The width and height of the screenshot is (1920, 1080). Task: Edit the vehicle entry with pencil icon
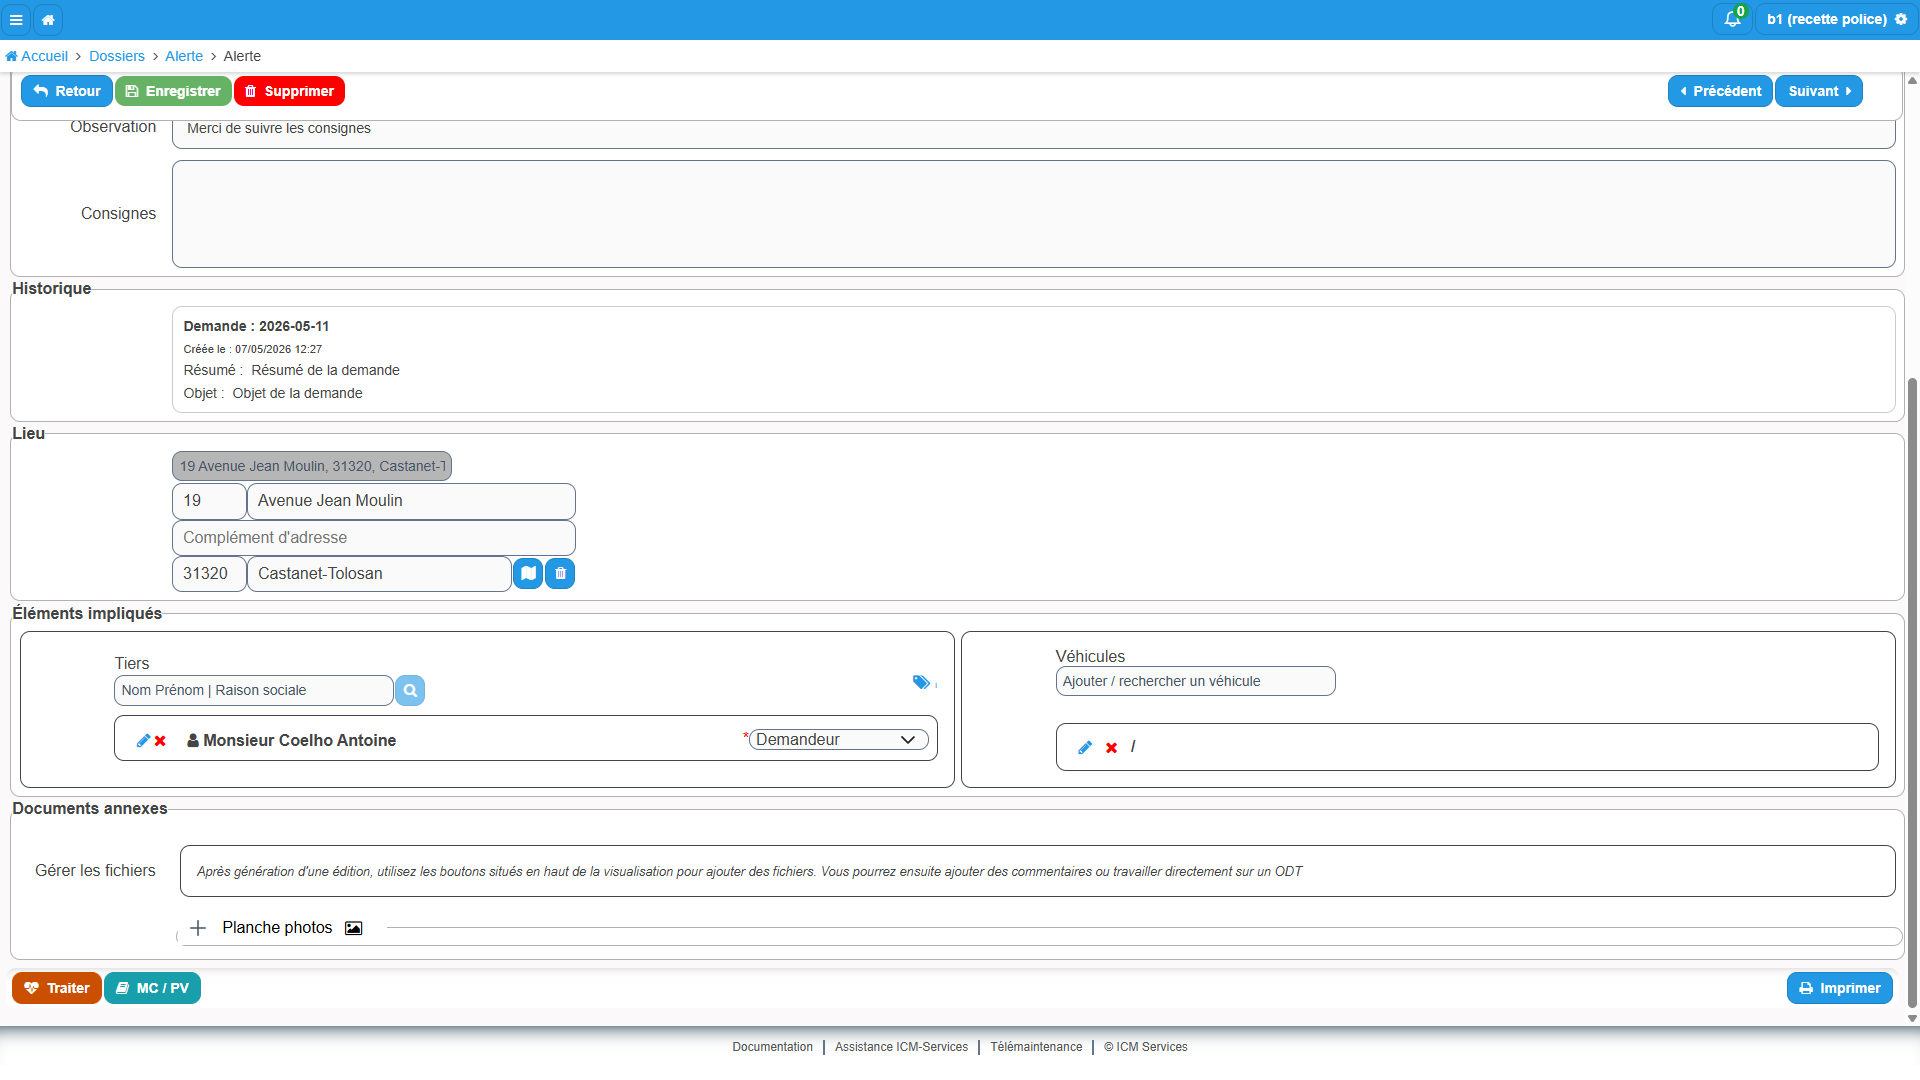(1085, 748)
